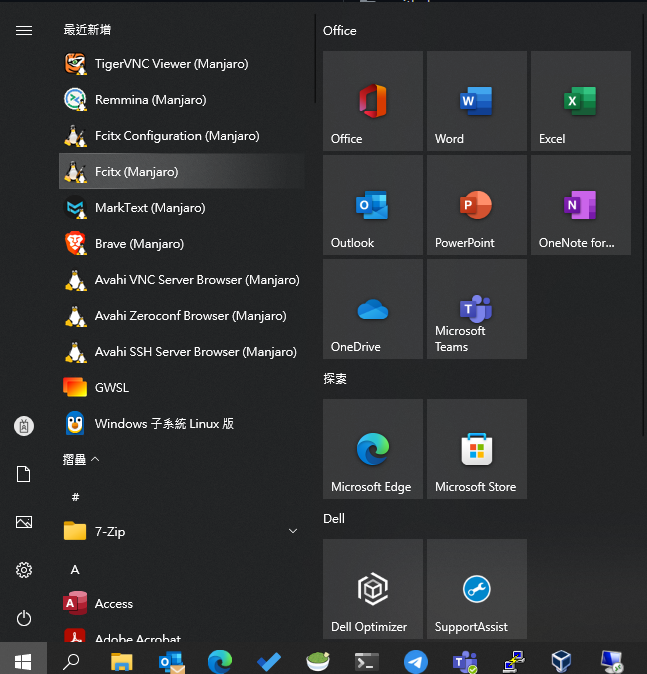Collapse the recently added list (摺疊)

point(81,460)
